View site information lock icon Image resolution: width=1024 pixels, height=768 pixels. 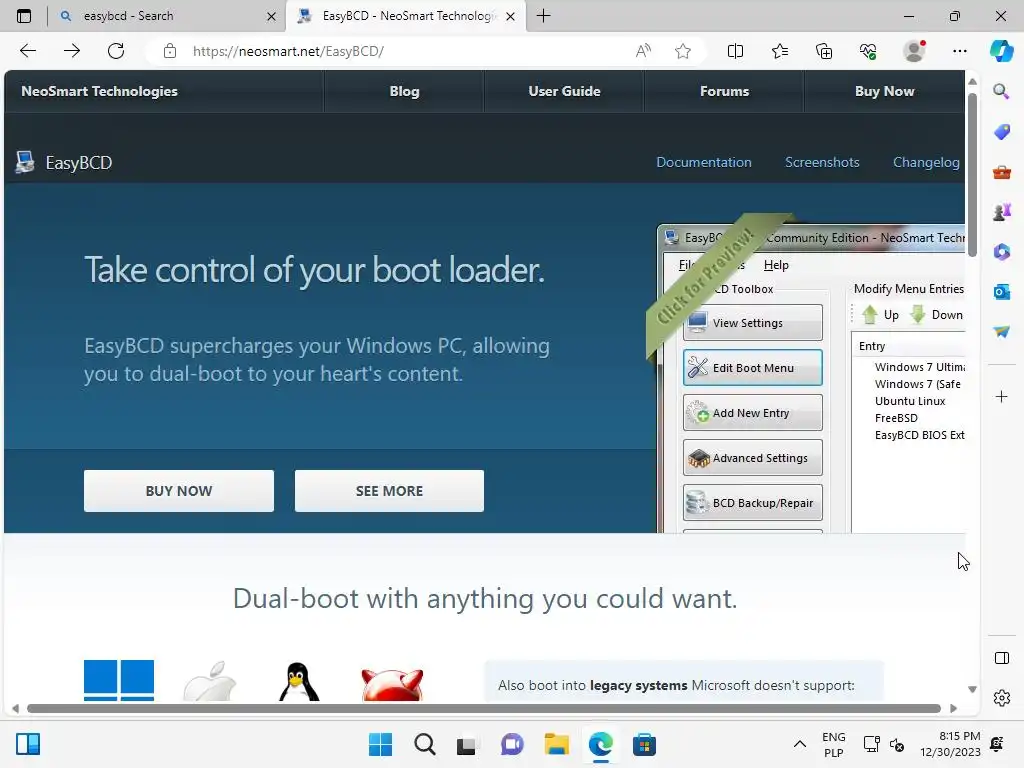point(170,51)
